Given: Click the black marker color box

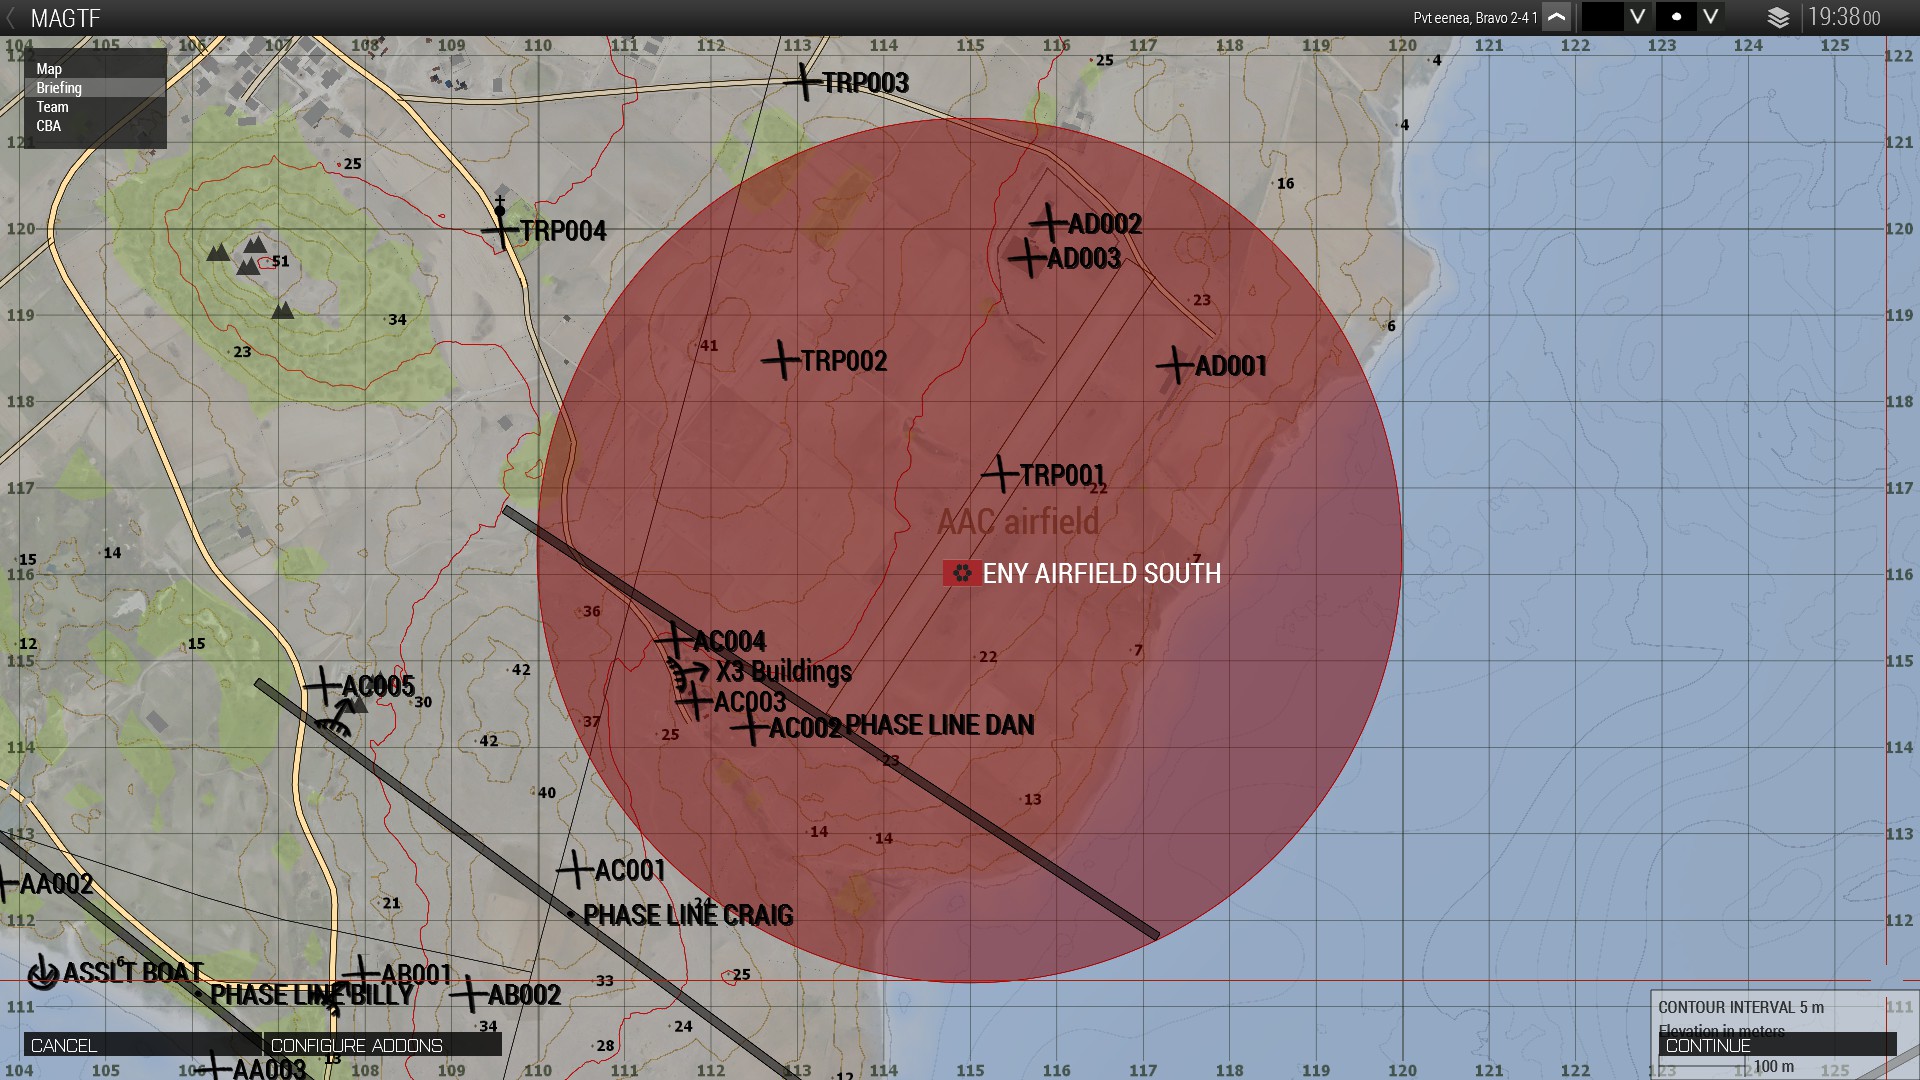Looking at the screenshot, I should click(x=1602, y=17).
